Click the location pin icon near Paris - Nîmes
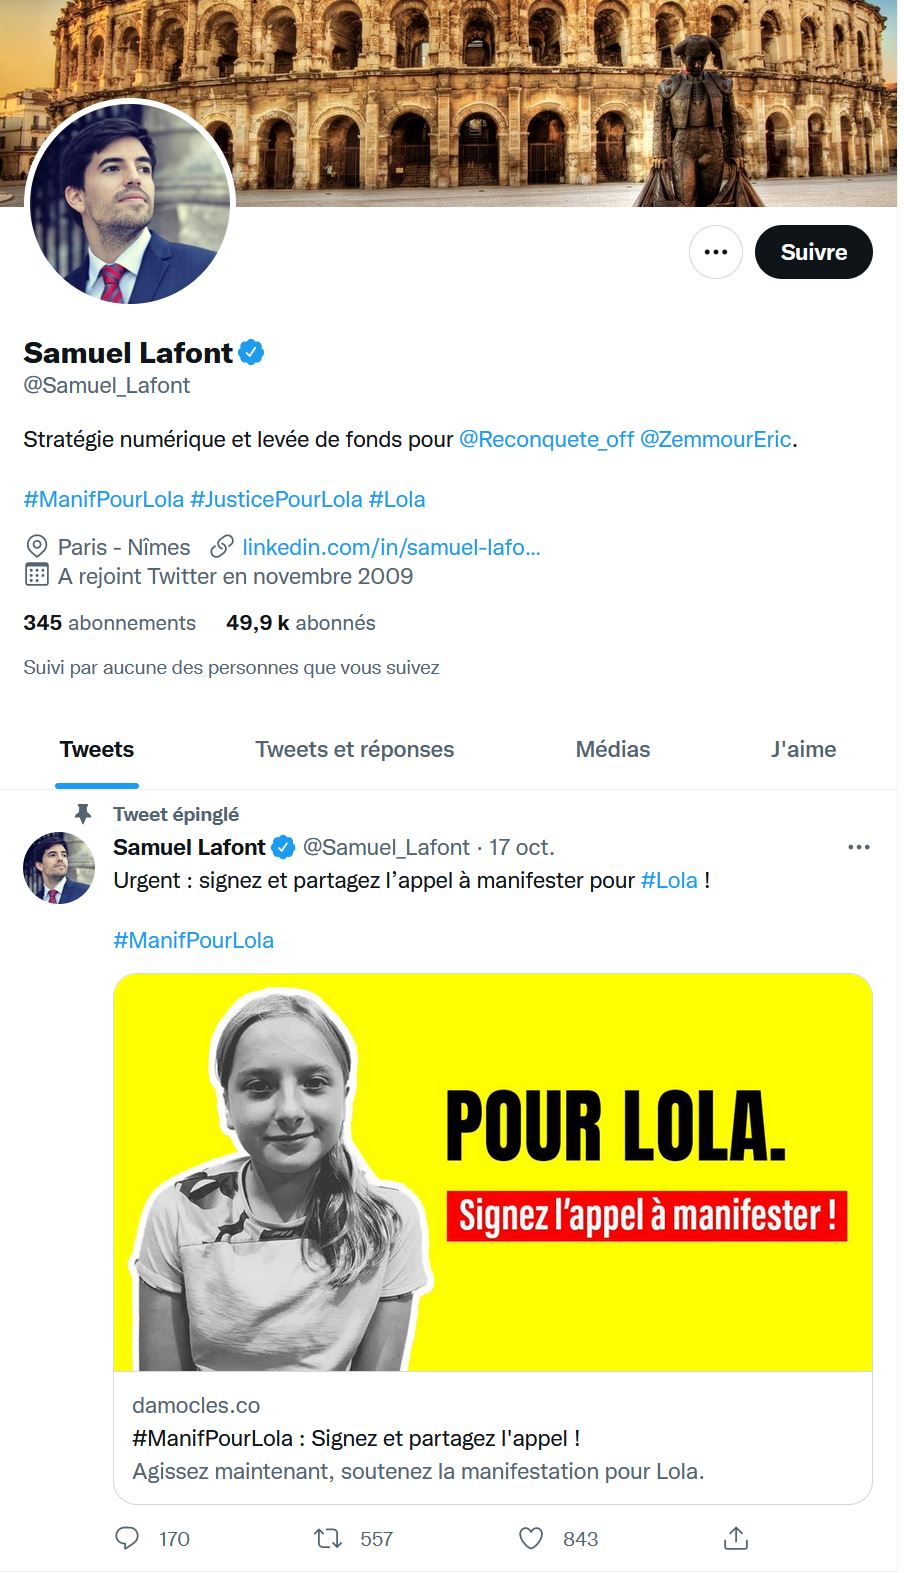Image resolution: width=904 pixels, height=1573 pixels. pyautogui.click(x=37, y=547)
